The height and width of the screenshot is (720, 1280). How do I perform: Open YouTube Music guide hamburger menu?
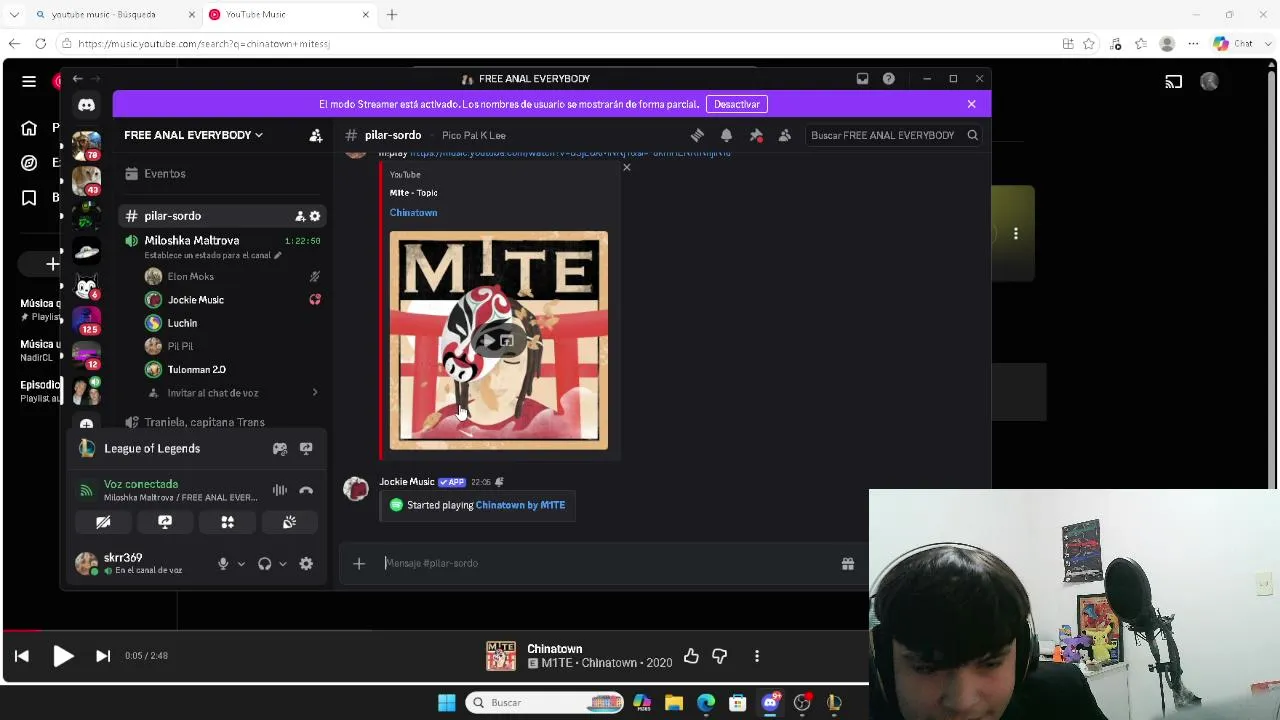29,82
